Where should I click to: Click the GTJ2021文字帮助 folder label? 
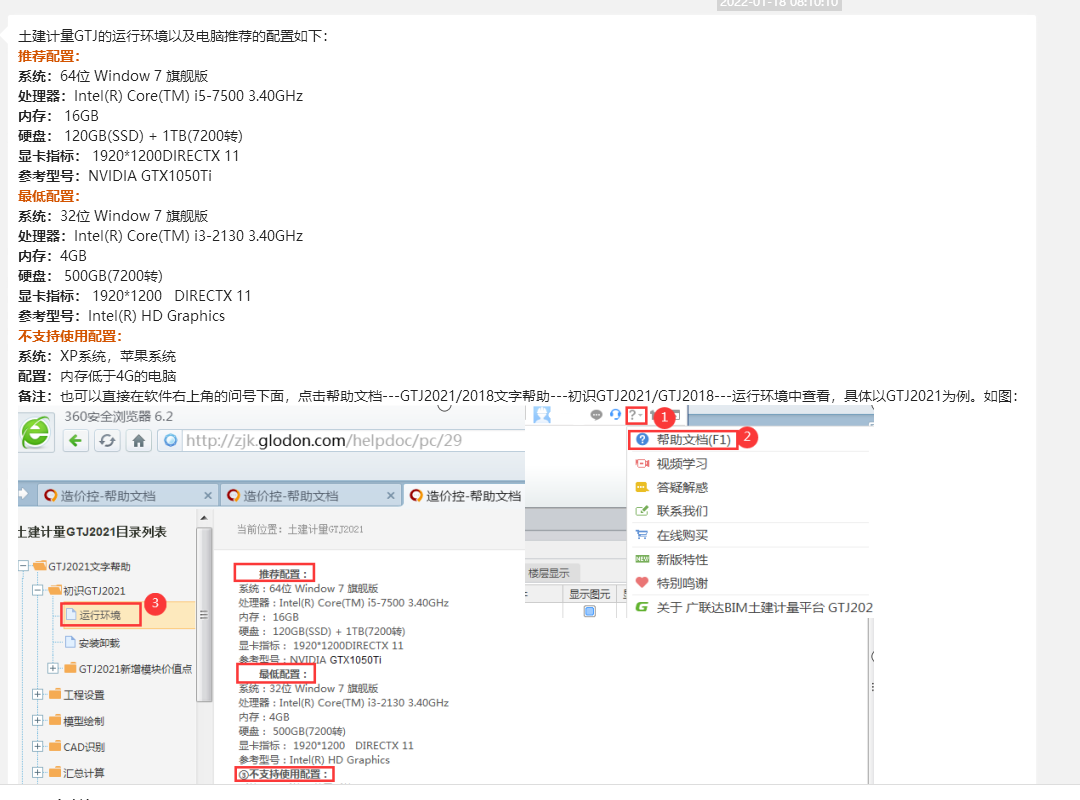click(x=89, y=566)
